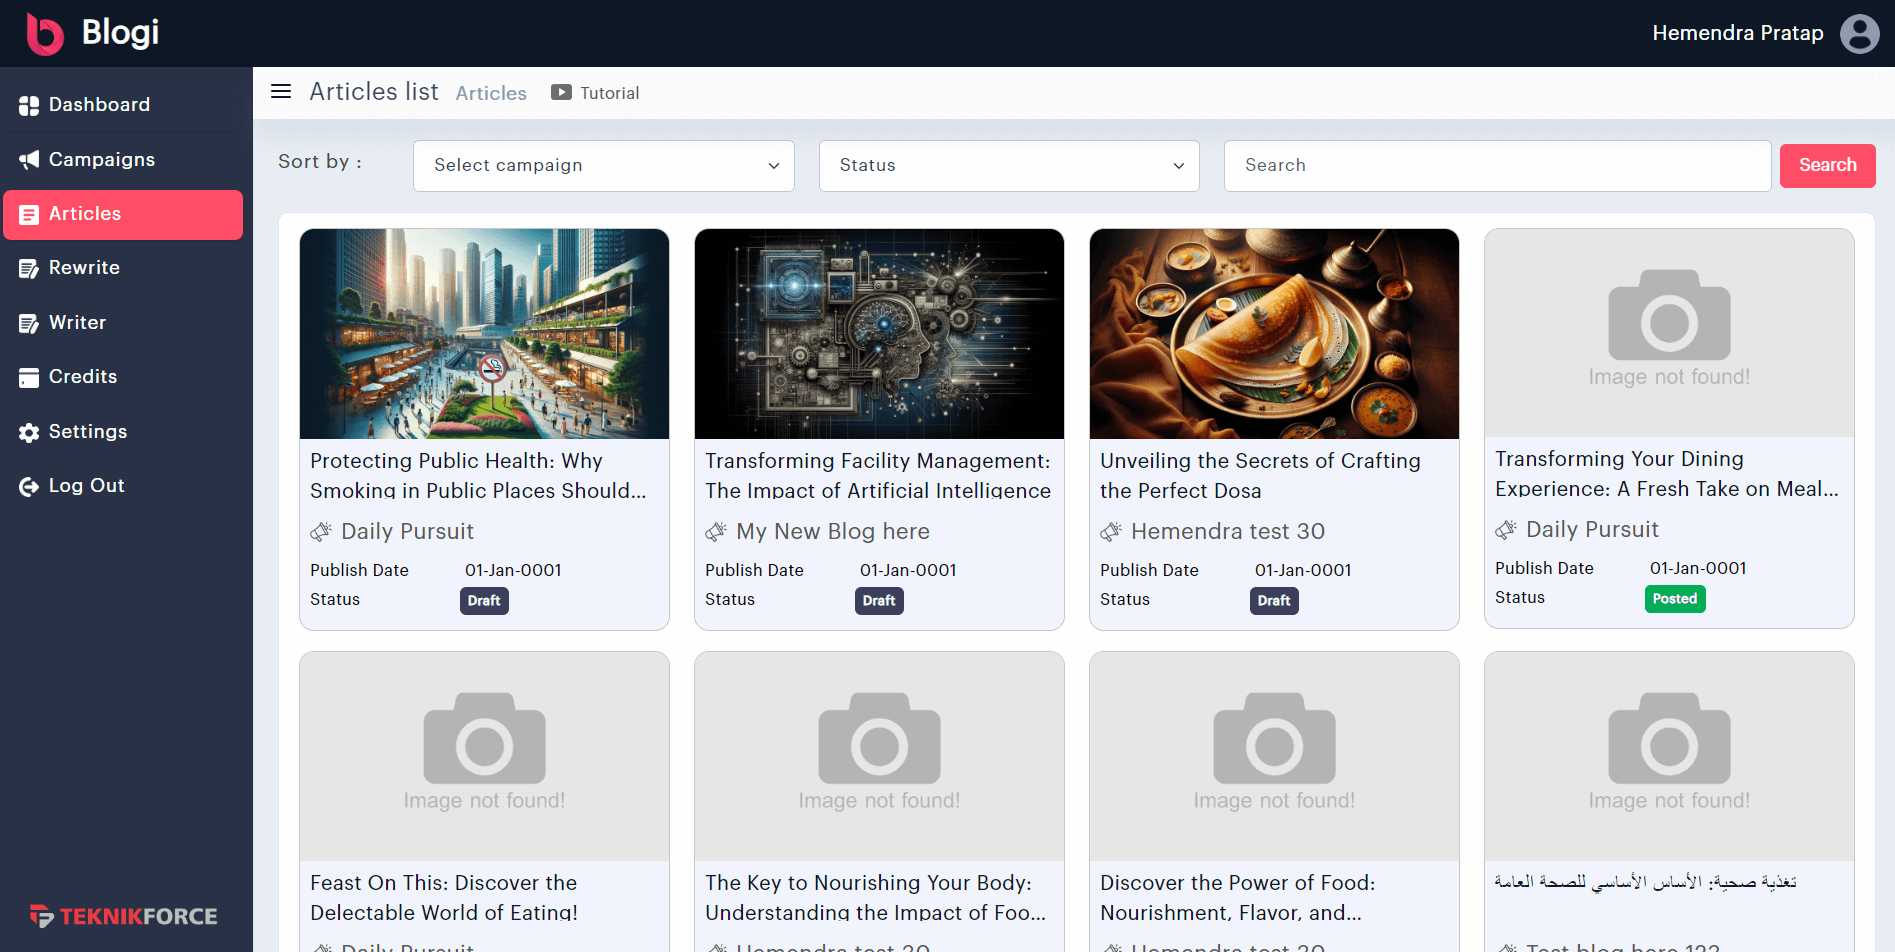Click the Dashboard grid icon
The image size is (1895, 952).
(29, 105)
